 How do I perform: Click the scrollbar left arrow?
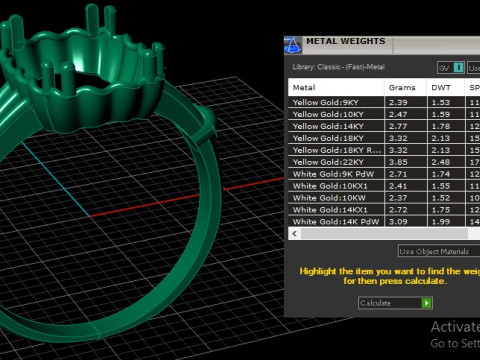pyautogui.click(x=294, y=234)
